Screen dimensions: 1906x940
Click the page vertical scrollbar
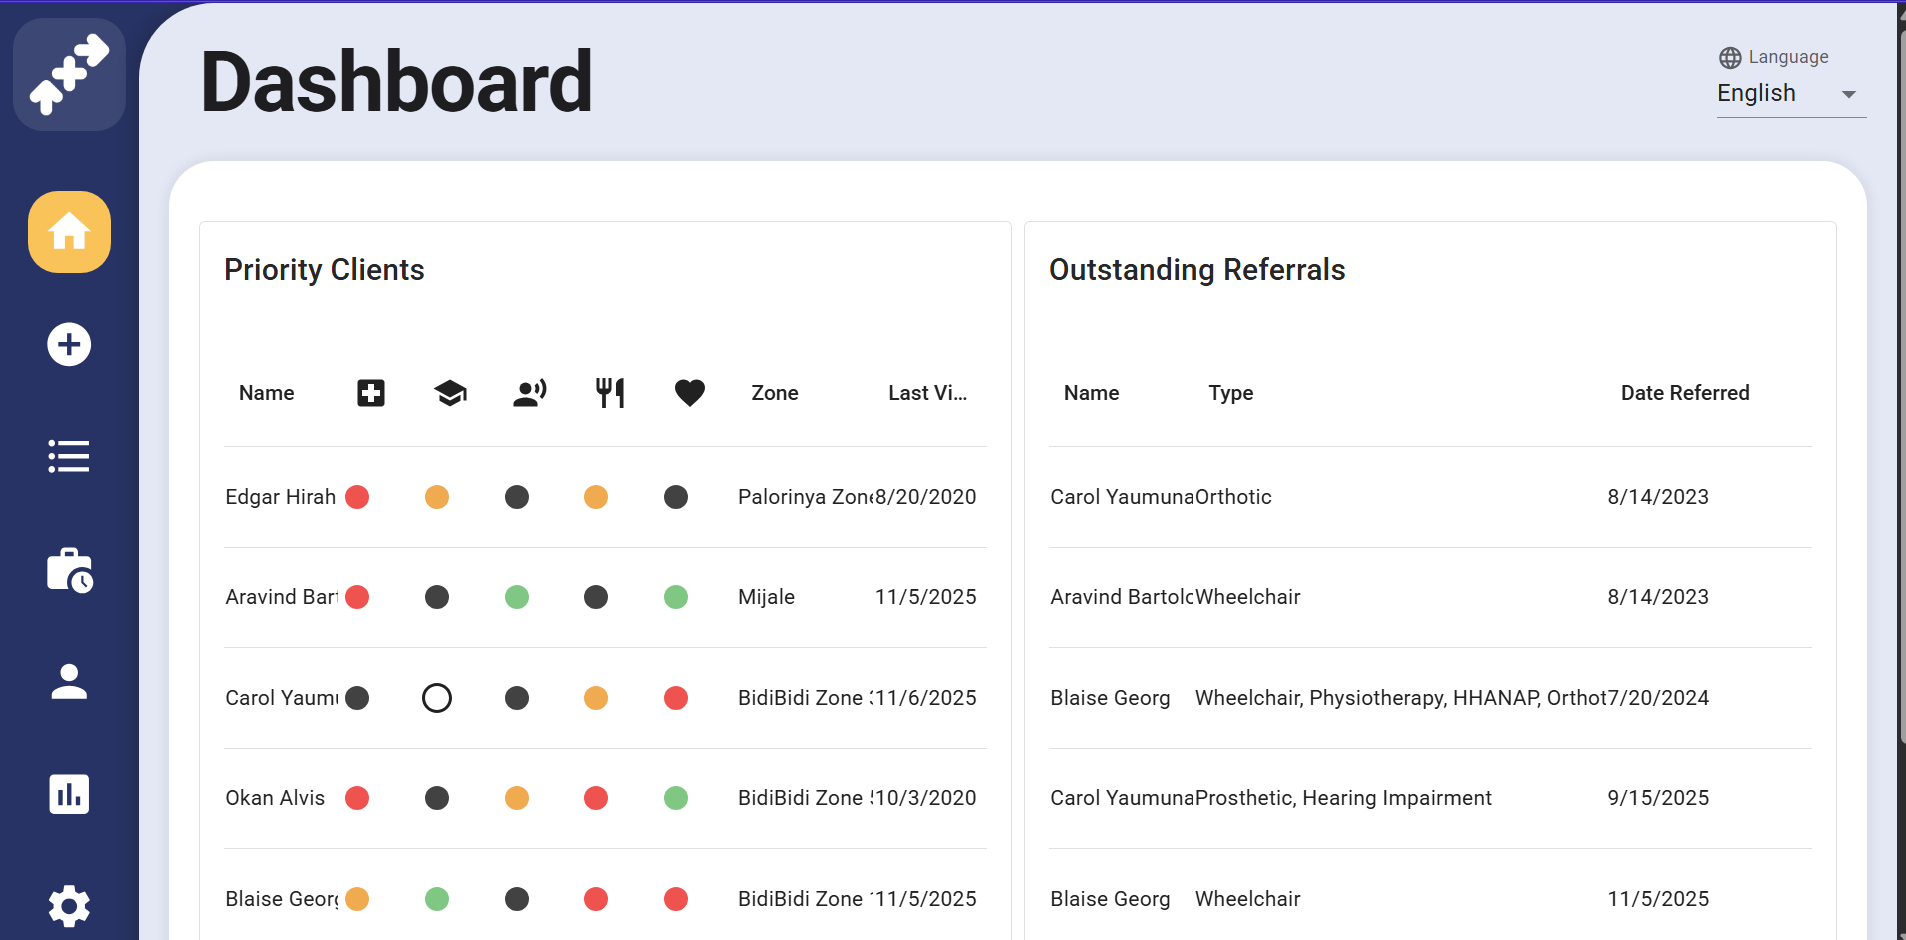click(x=1900, y=400)
